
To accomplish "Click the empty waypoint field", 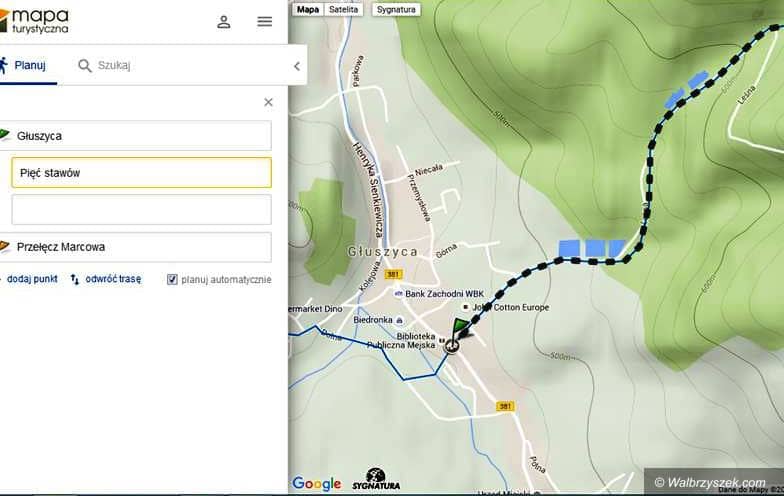I will click(141, 209).
